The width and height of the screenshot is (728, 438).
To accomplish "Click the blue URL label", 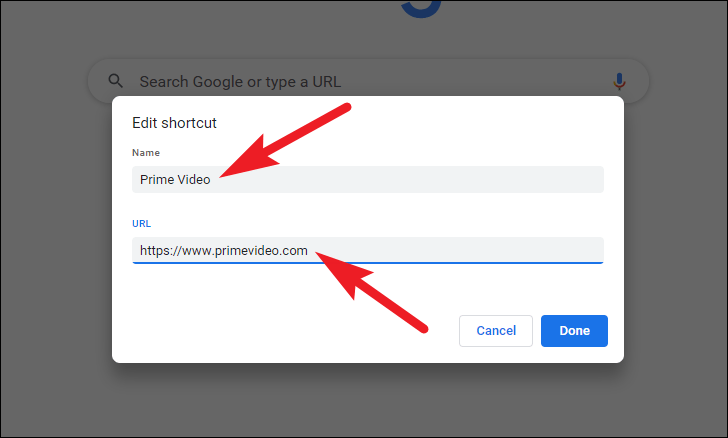I will click(141, 223).
